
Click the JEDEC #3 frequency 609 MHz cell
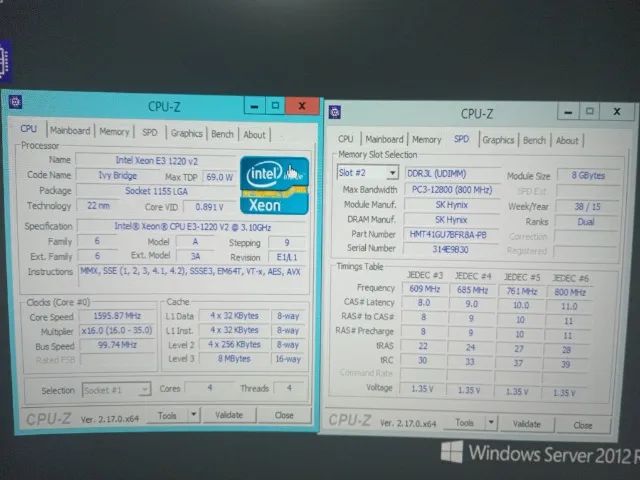click(424, 289)
